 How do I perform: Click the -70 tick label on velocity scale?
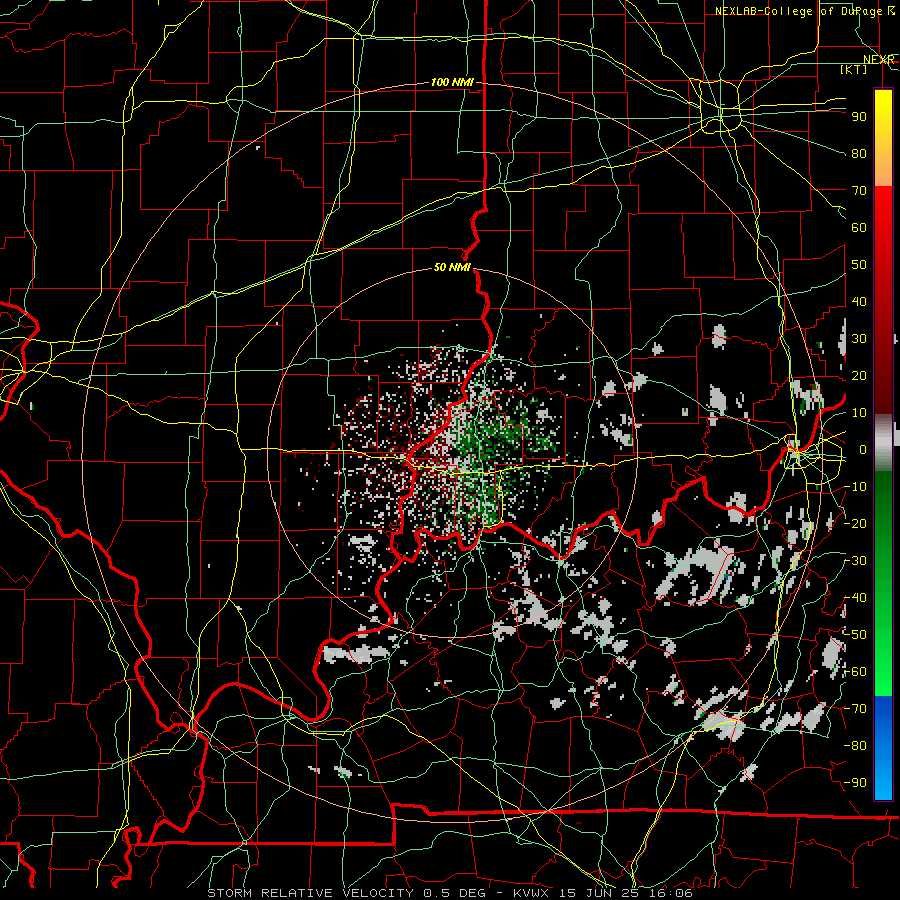(856, 708)
